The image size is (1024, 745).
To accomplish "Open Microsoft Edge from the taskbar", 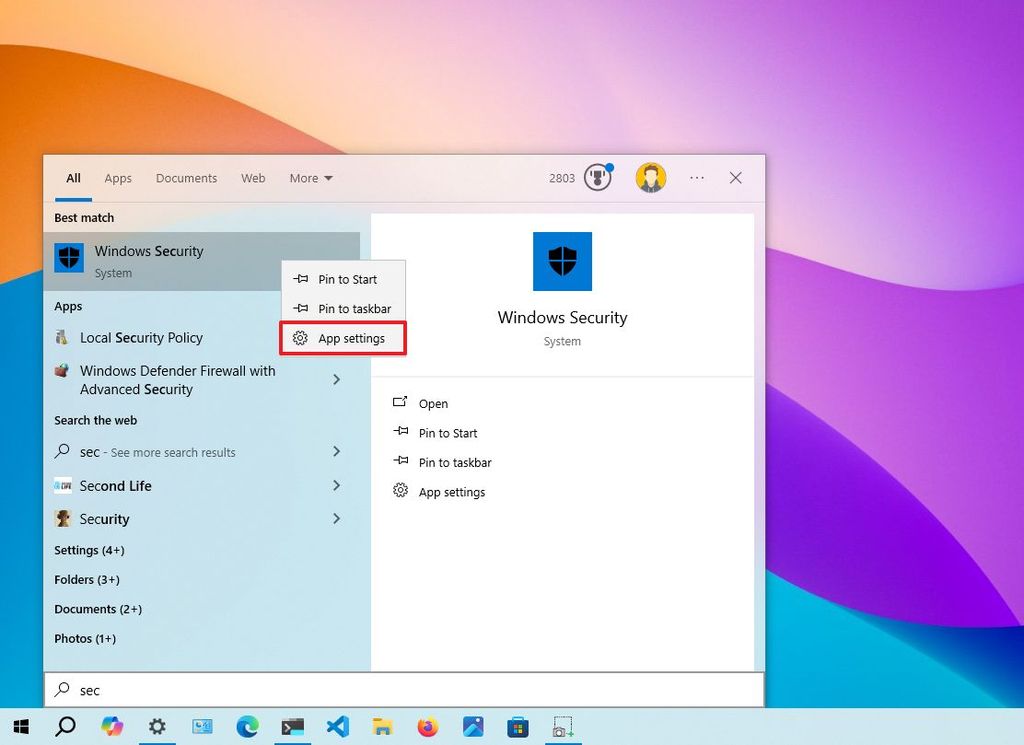I will [x=248, y=727].
